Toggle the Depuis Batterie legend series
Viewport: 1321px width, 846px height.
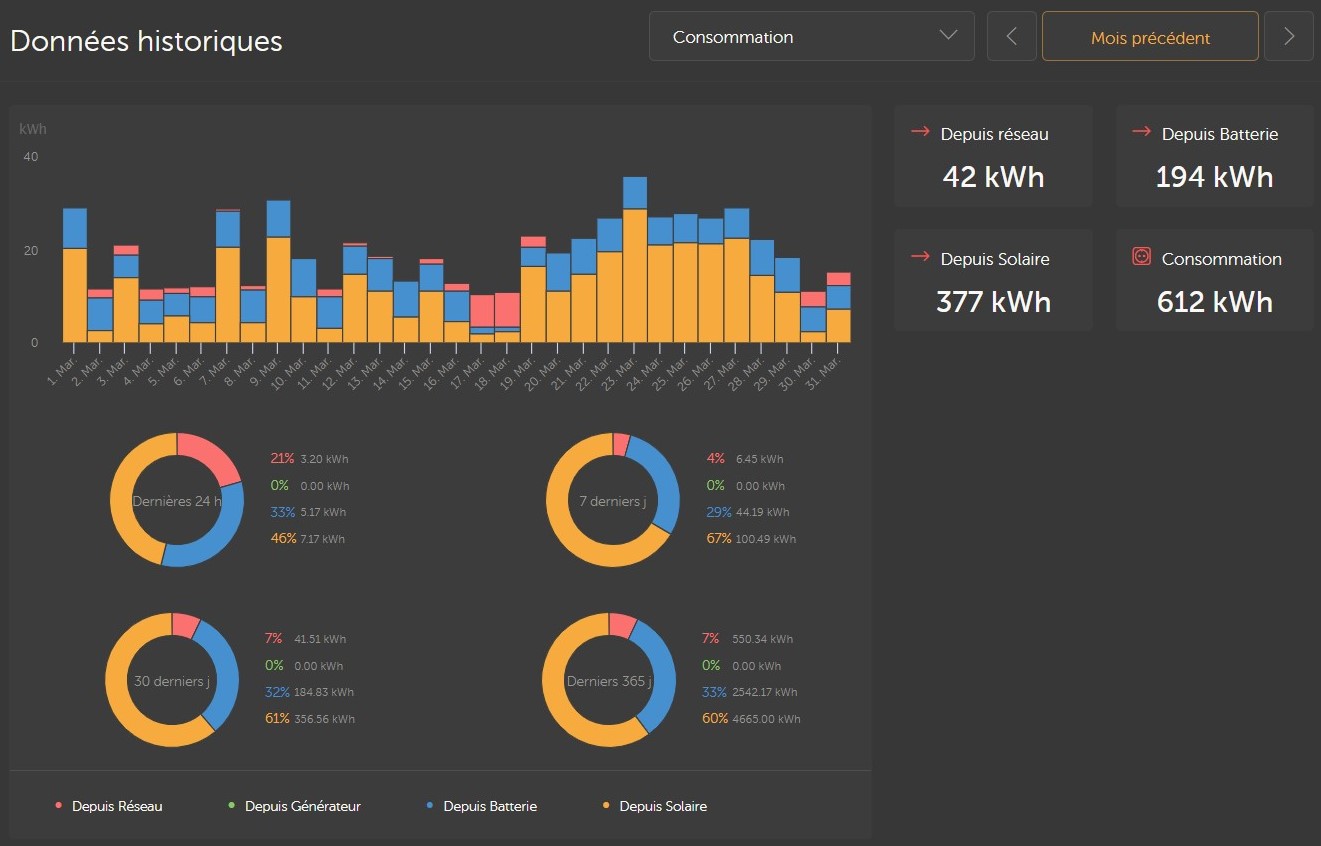click(481, 806)
